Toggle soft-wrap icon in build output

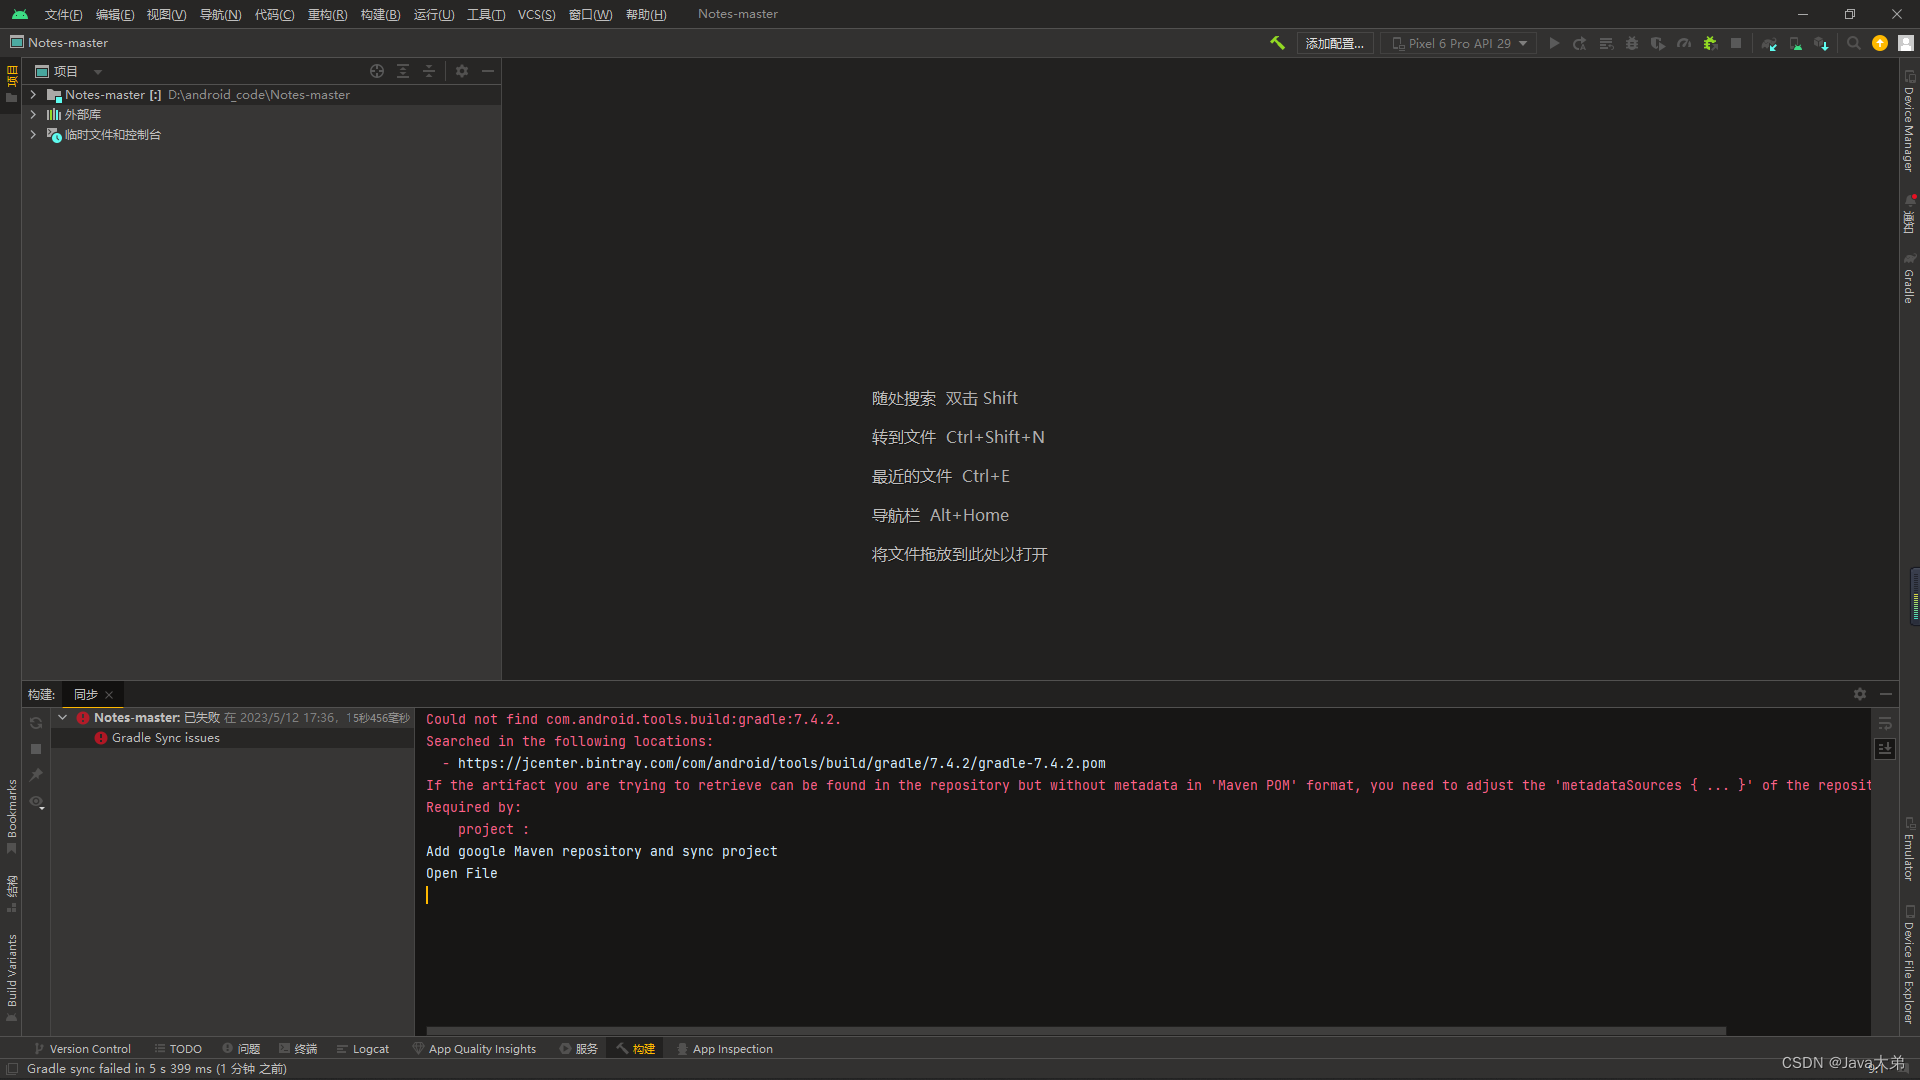[x=1885, y=723]
